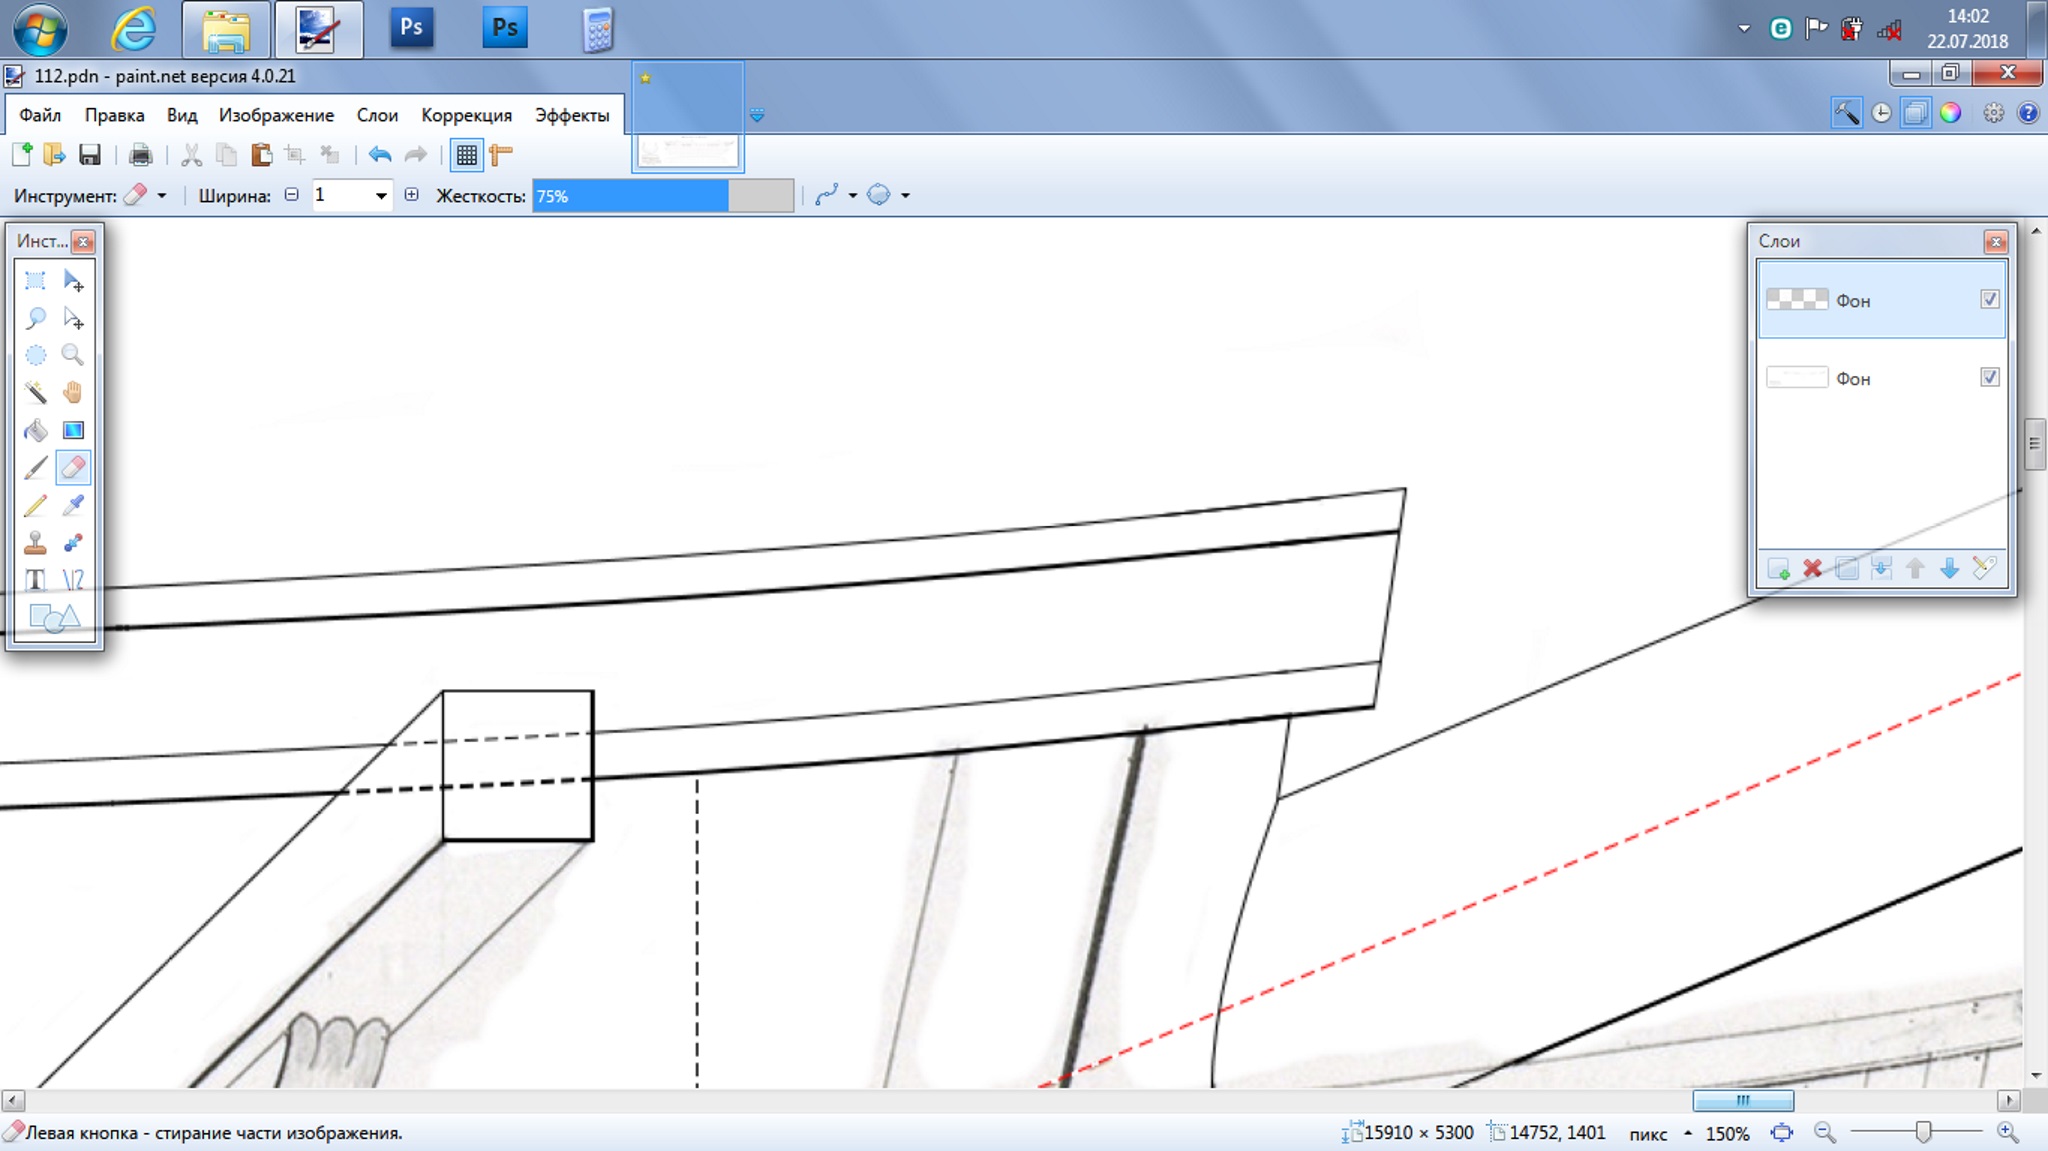This screenshot has height=1151, width=2048.
Task: Select the Move Selected Pixels tool
Action: (x=73, y=280)
